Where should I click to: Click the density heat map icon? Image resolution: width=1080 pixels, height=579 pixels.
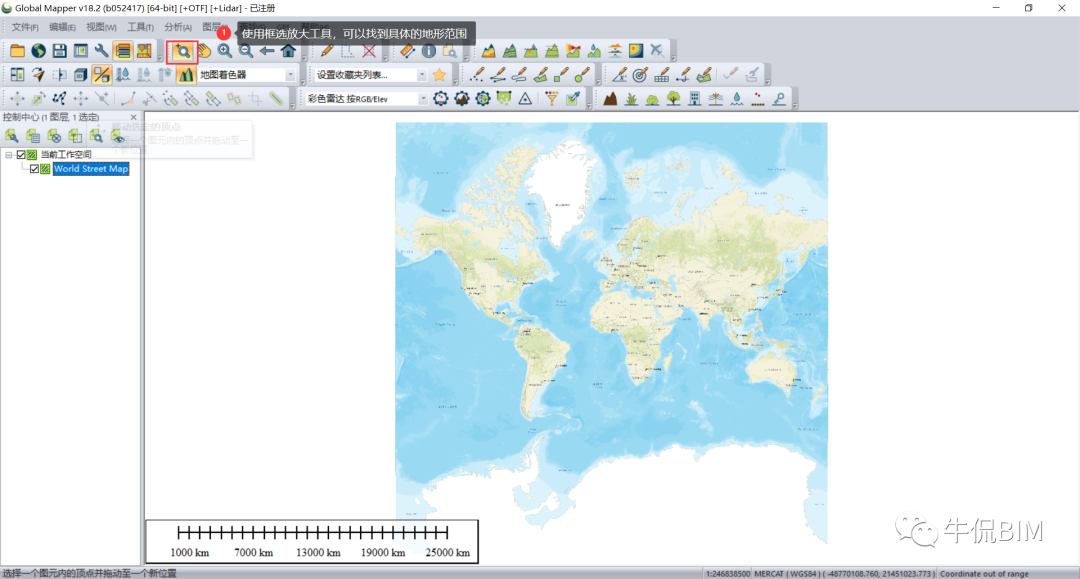click(x=636, y=51)
